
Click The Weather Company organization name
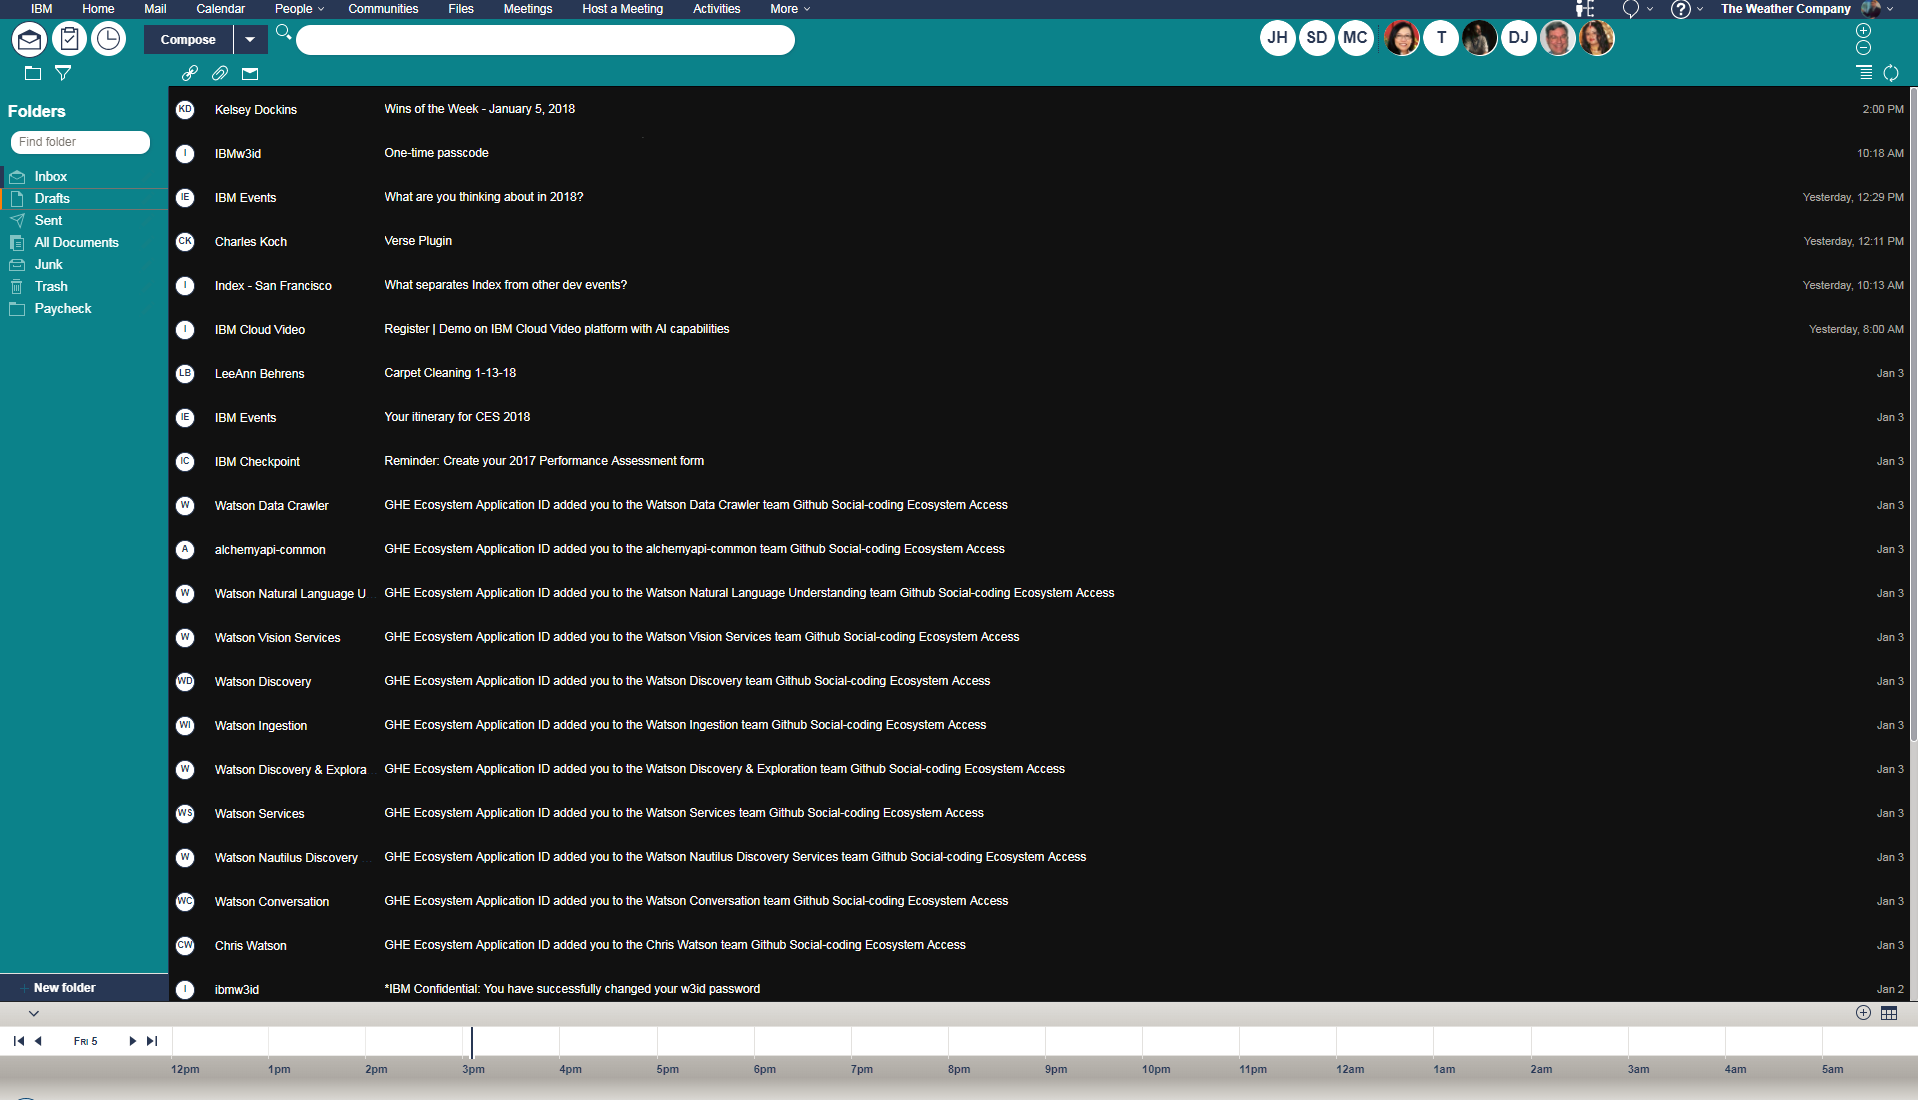pos(1785,9)
